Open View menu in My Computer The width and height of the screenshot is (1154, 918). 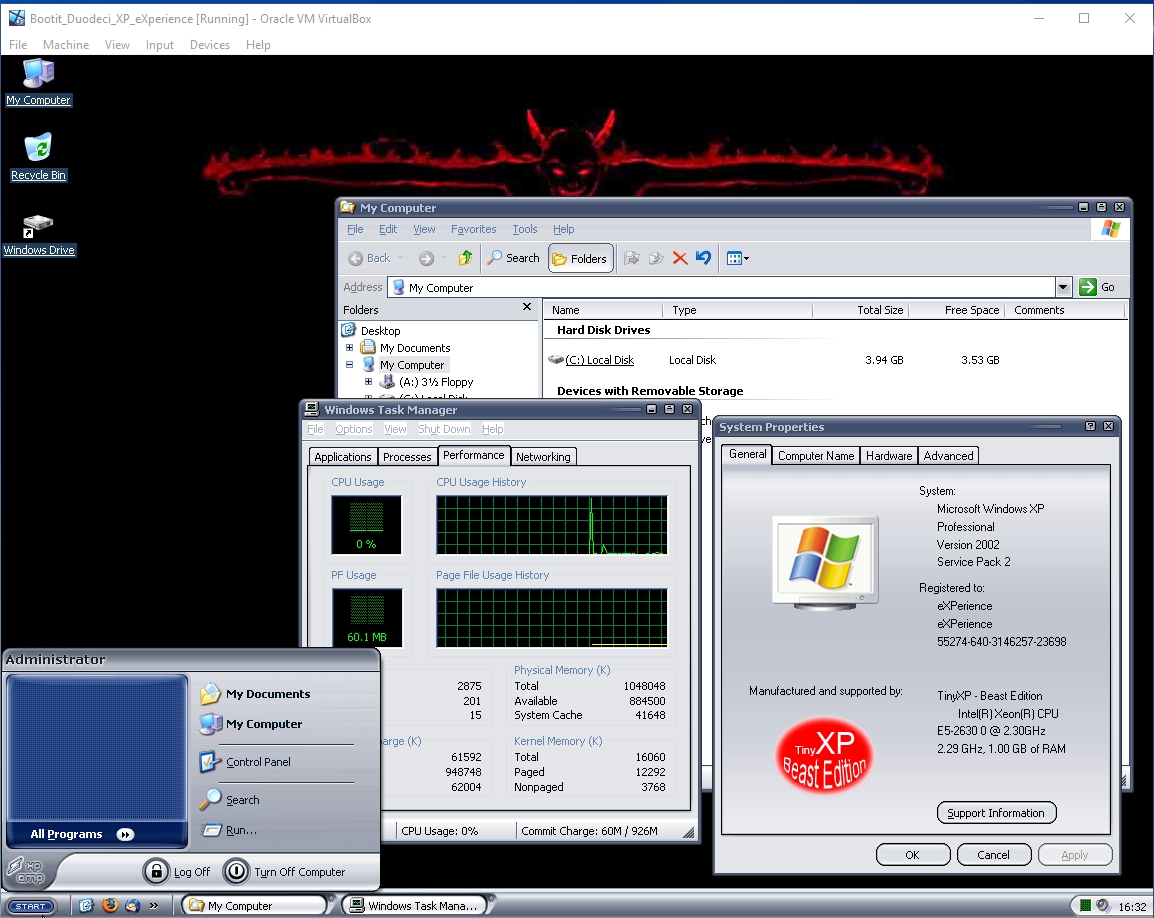point(424,229)
